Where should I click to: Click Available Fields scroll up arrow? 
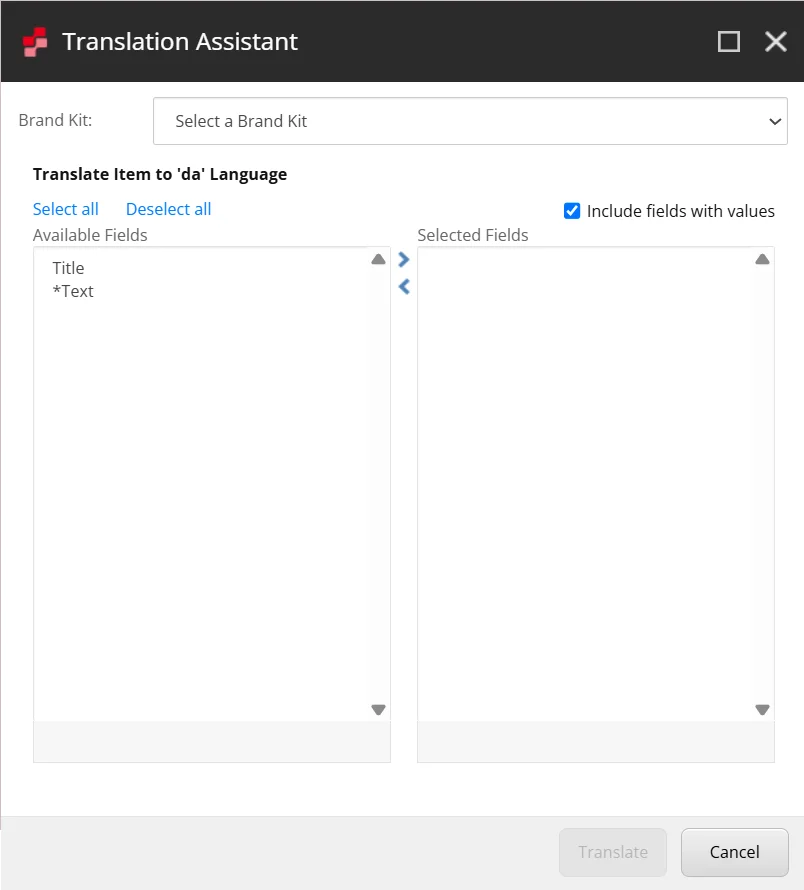(x=378, y=259)
